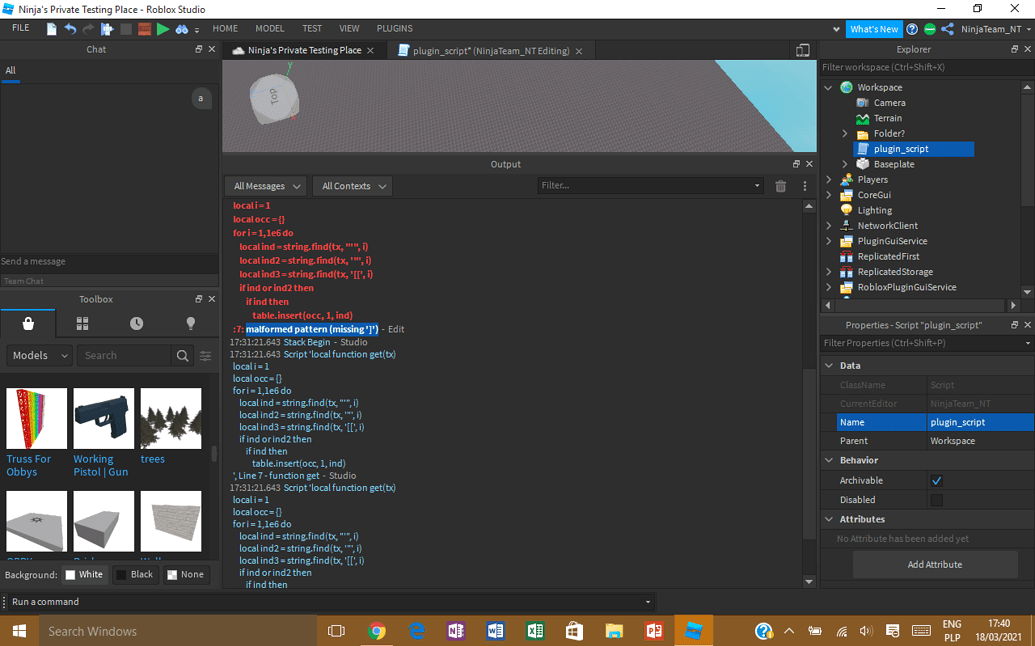
Task: Open the Models category dropdown in Toolbox
Action: (38, 355)
